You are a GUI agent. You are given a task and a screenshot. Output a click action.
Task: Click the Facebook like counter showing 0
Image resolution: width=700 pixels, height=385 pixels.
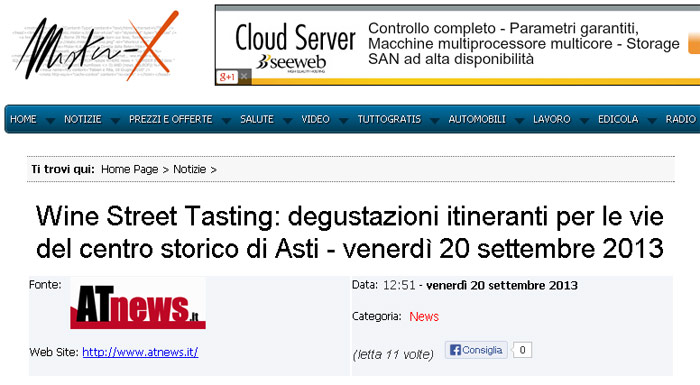click(522, 350)
